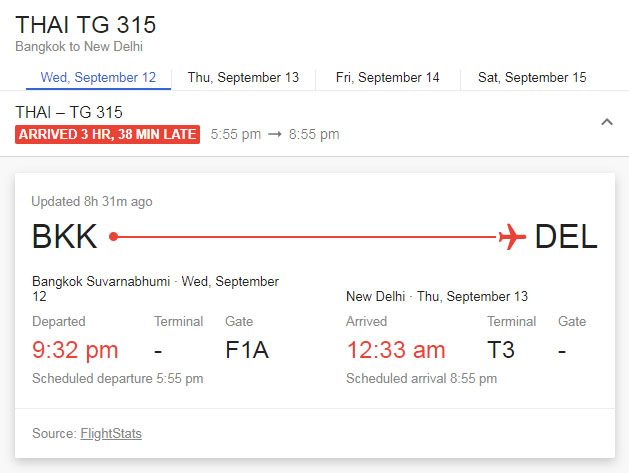Image resolution: width=629 pixels, height=473 pixels.
Task: Click the DEL airport code
Action: click(x=566, y=237)
